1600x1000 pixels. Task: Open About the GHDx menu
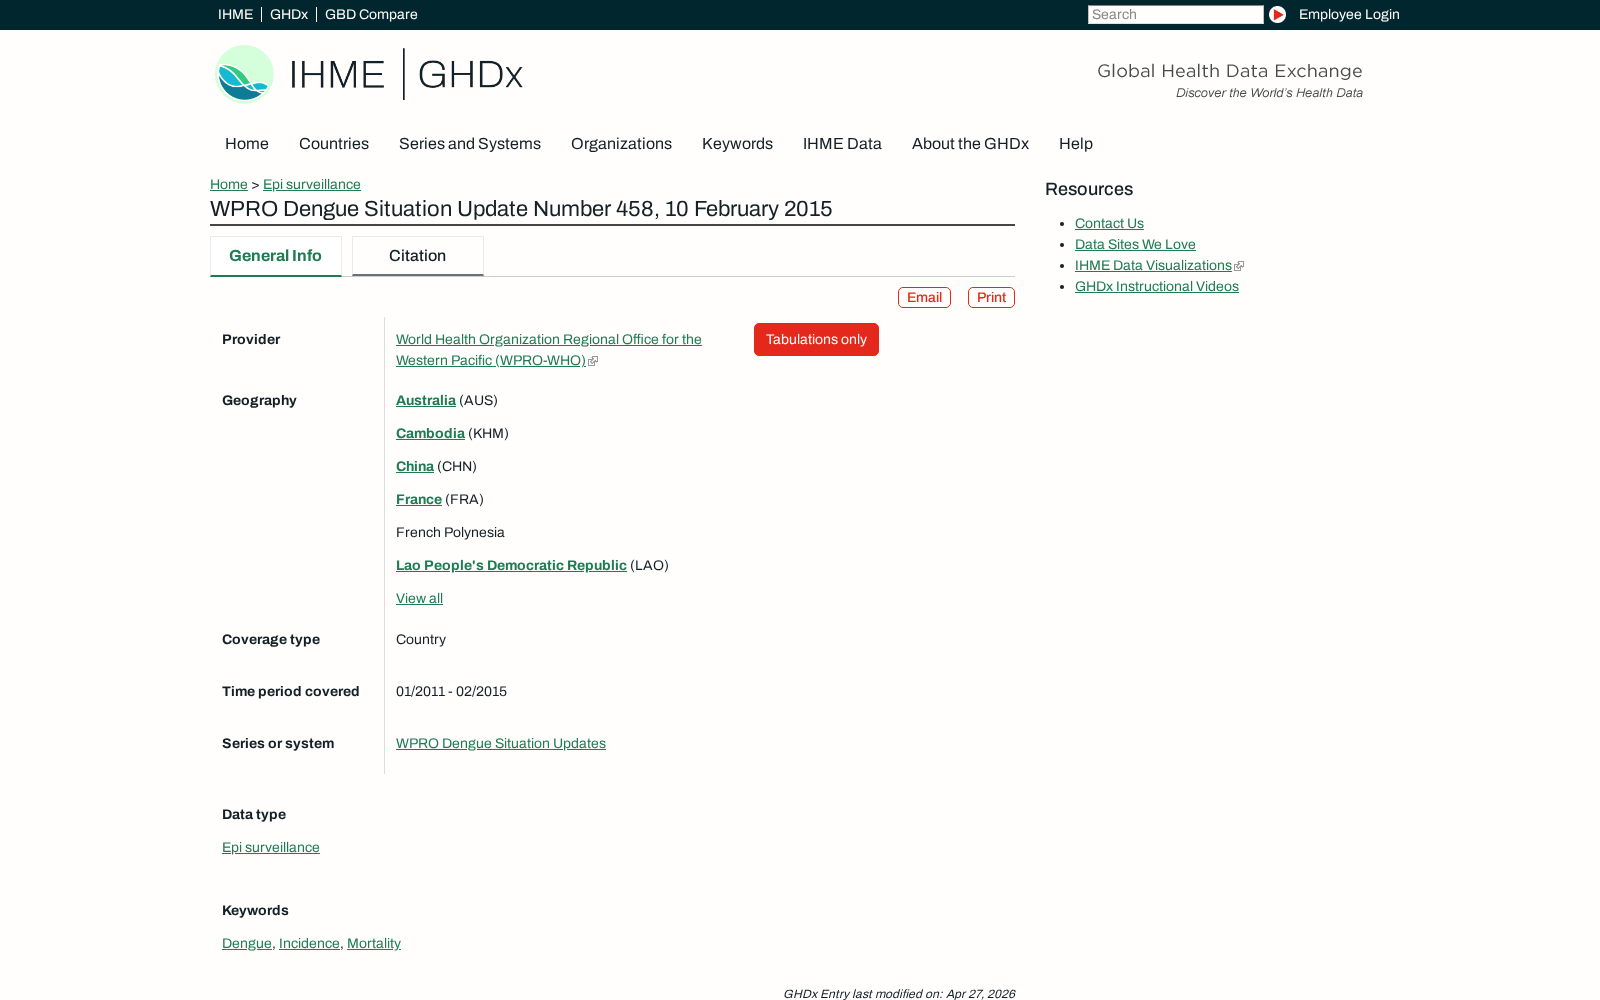[970, 144]
